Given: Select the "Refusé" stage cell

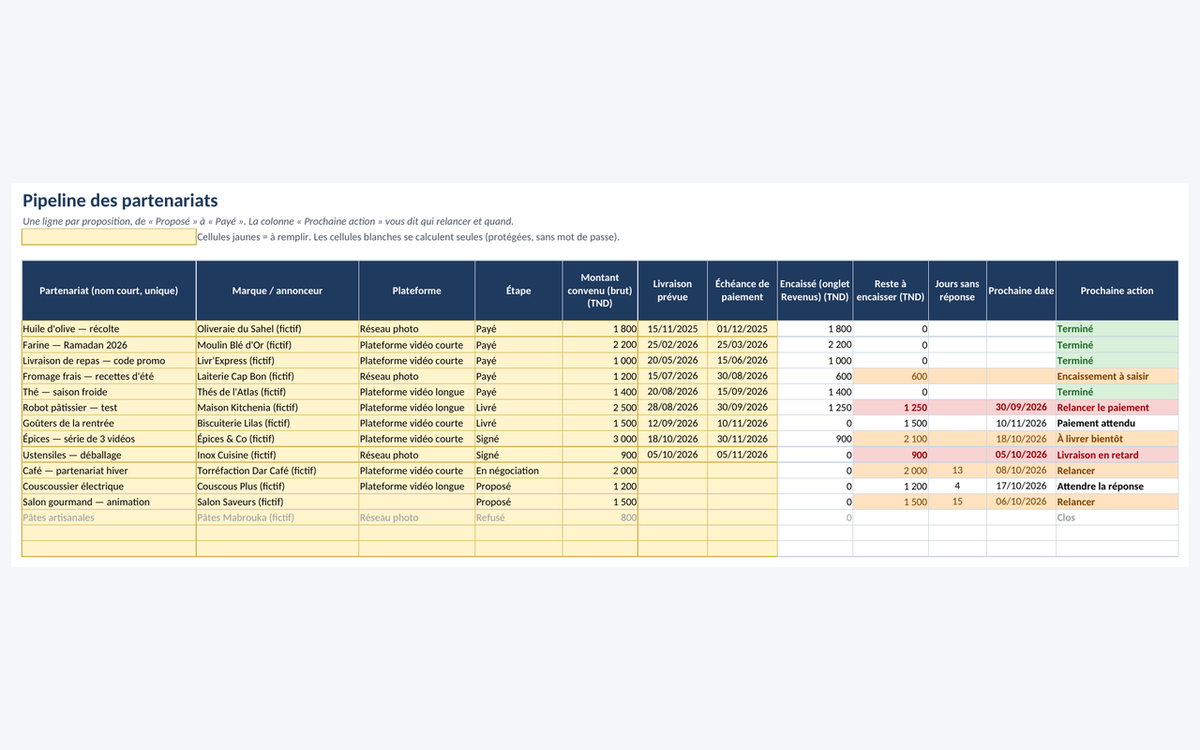Looking at the screenshot, I should (x=518, y=518).
